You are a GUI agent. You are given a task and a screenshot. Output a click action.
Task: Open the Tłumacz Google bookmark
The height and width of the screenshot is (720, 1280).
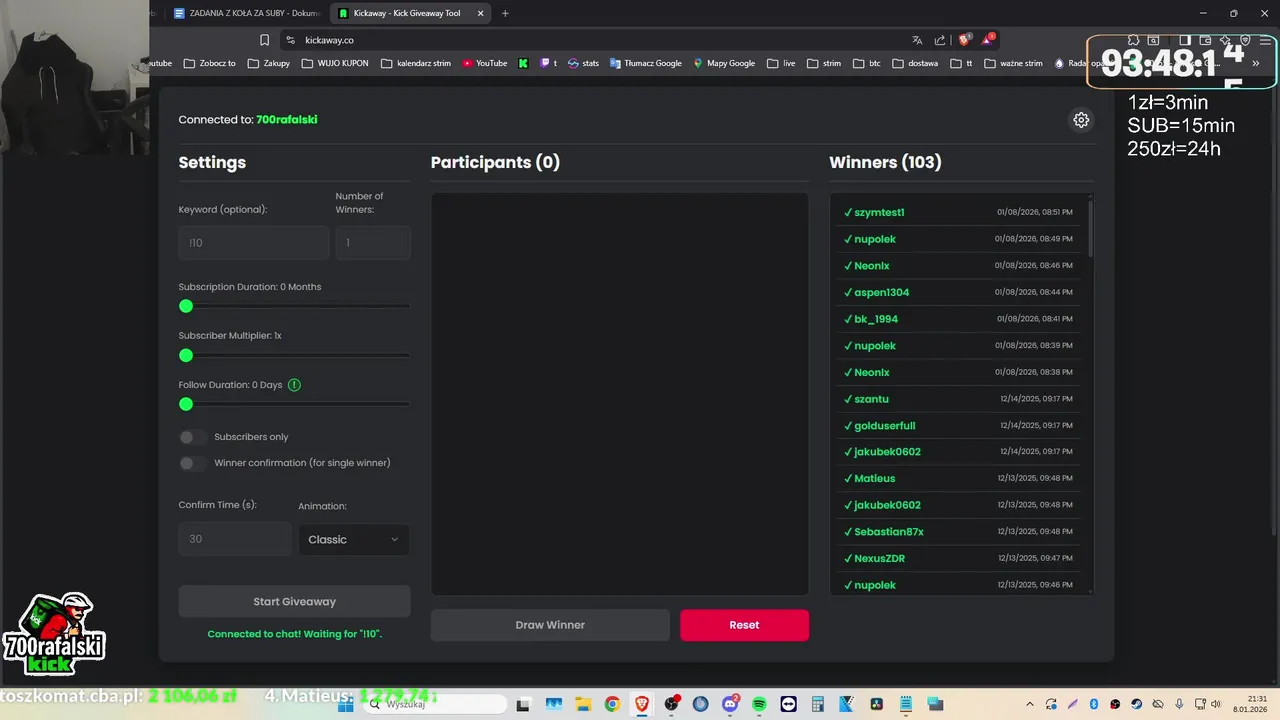[x=645, y=63]
